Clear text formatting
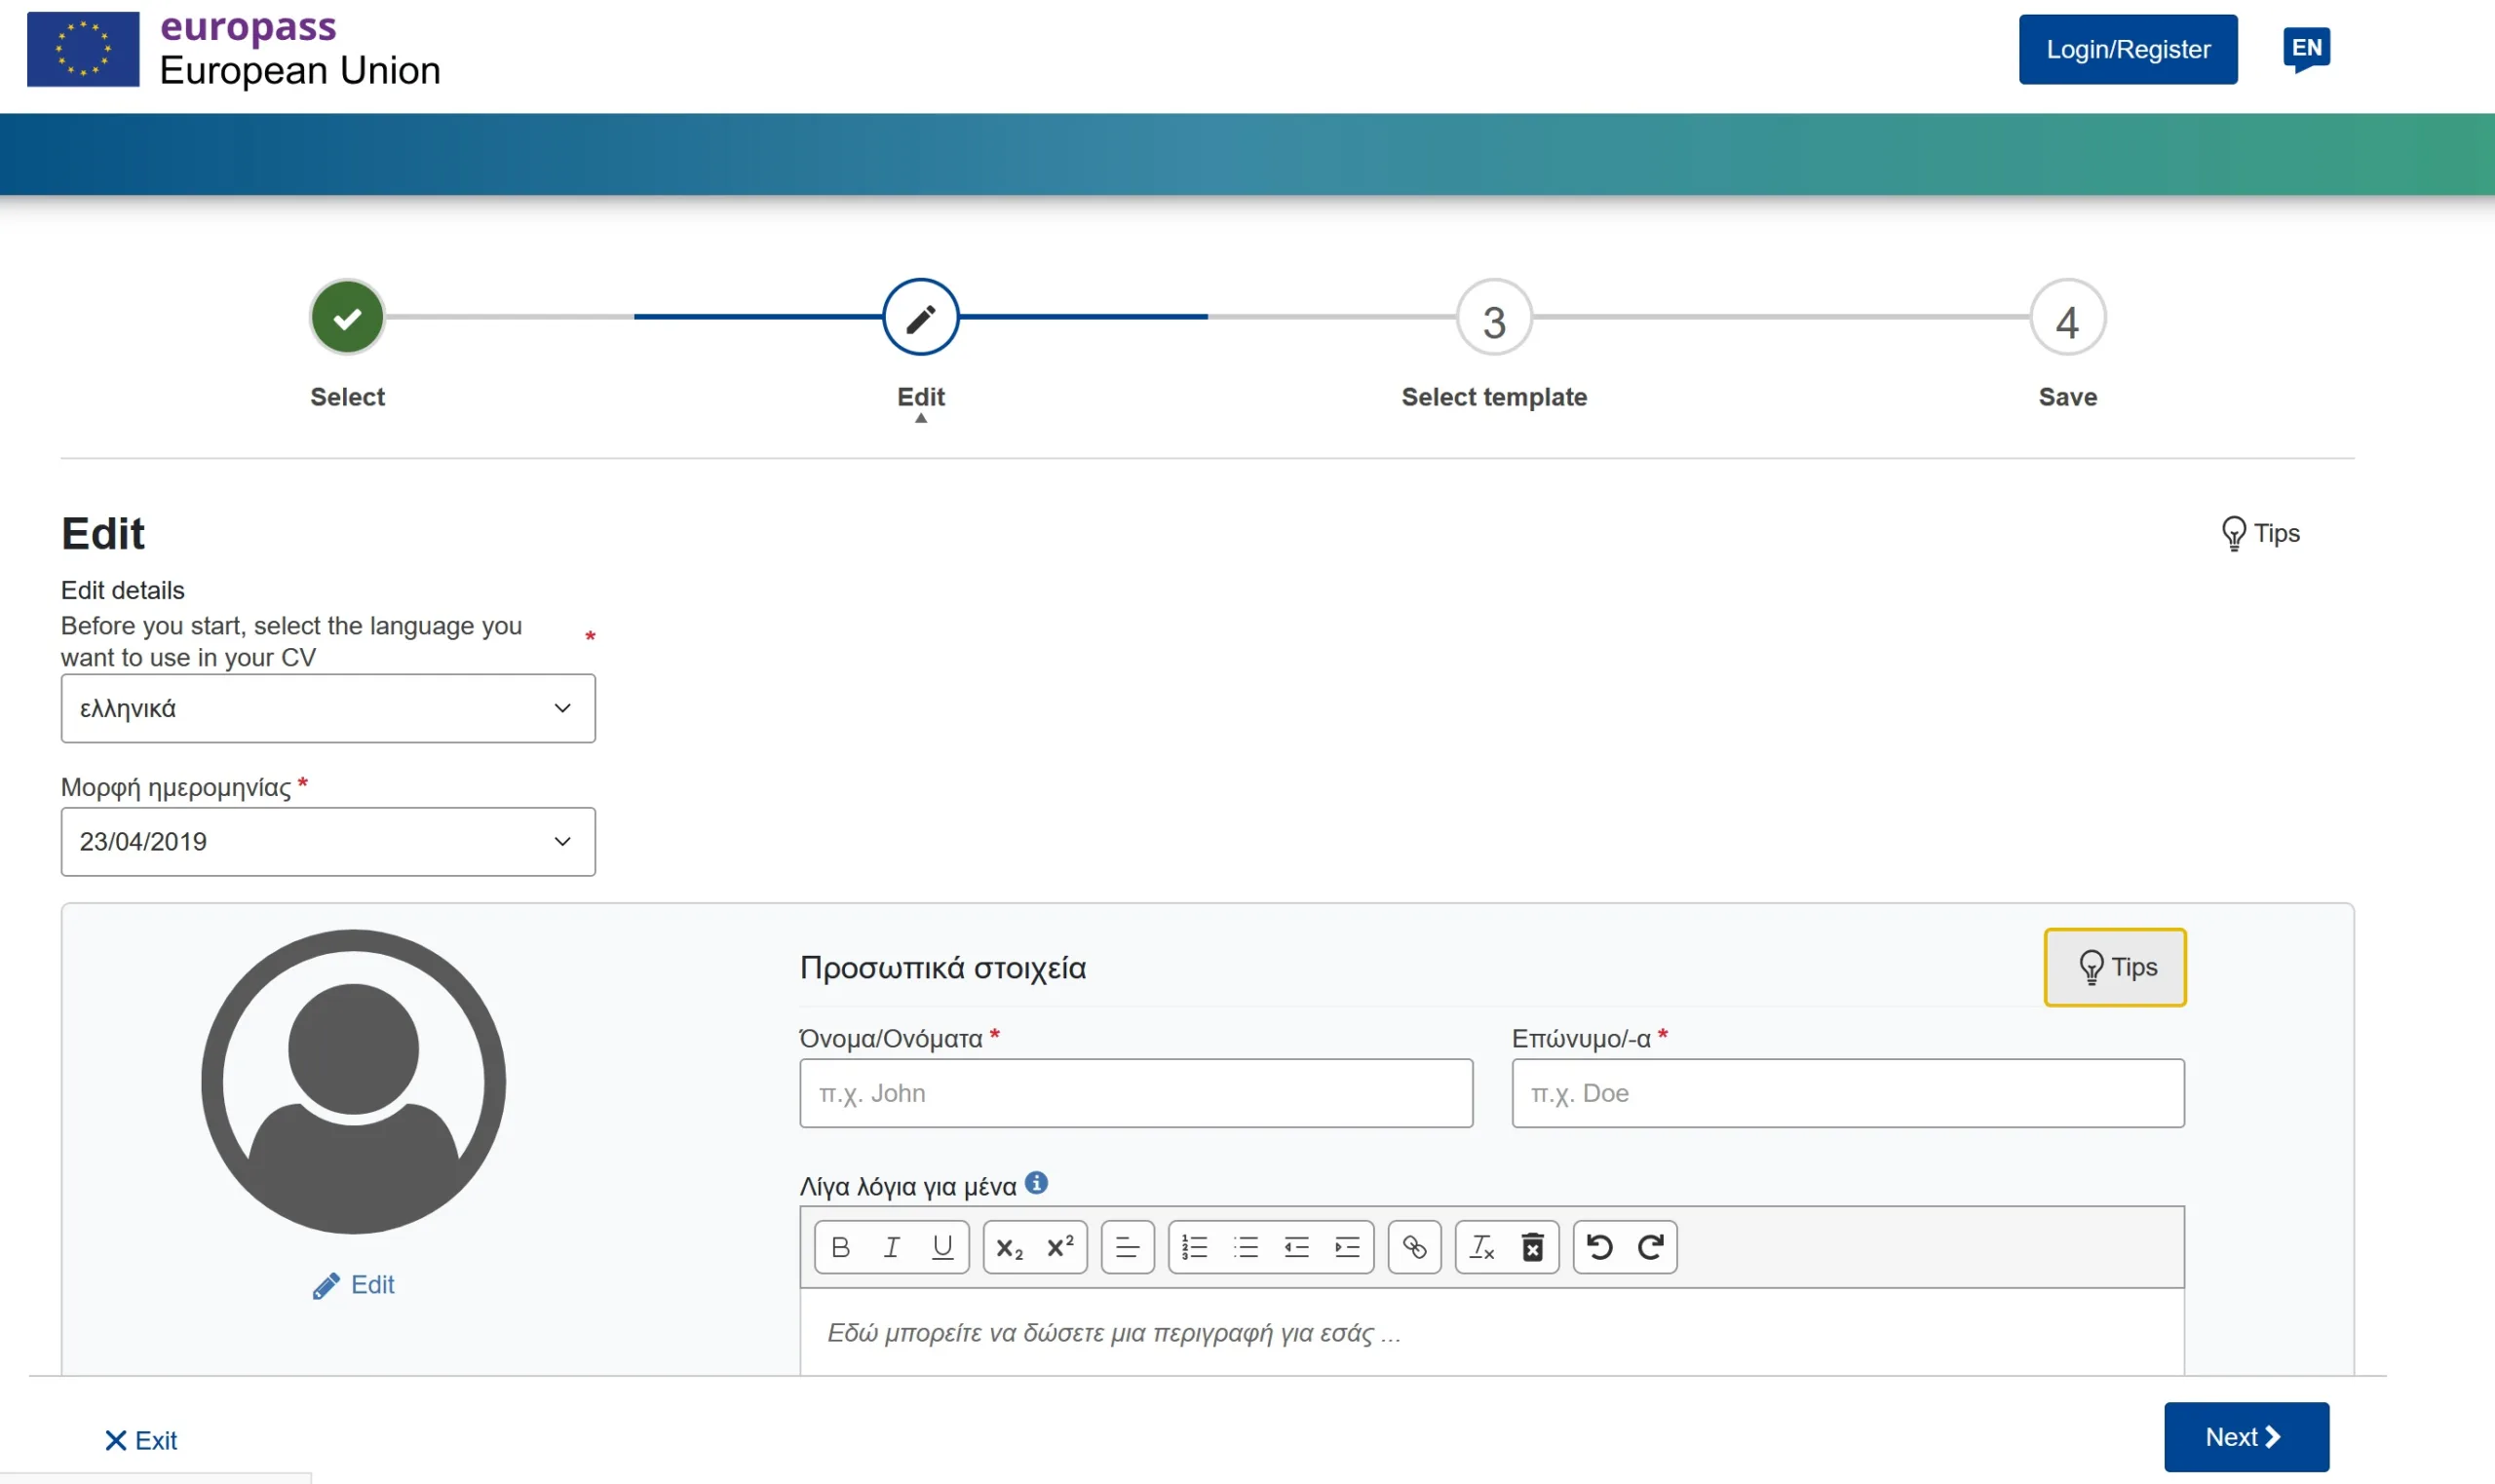This screenshot has width=2495, height=1484. coord(1482,1247)
